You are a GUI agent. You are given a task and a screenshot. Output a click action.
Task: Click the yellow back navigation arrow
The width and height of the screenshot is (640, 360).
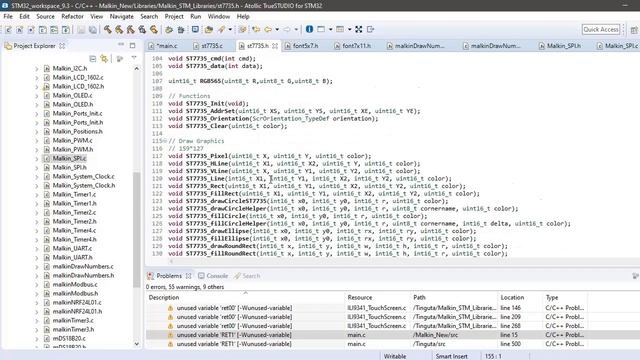coord(268,29)
